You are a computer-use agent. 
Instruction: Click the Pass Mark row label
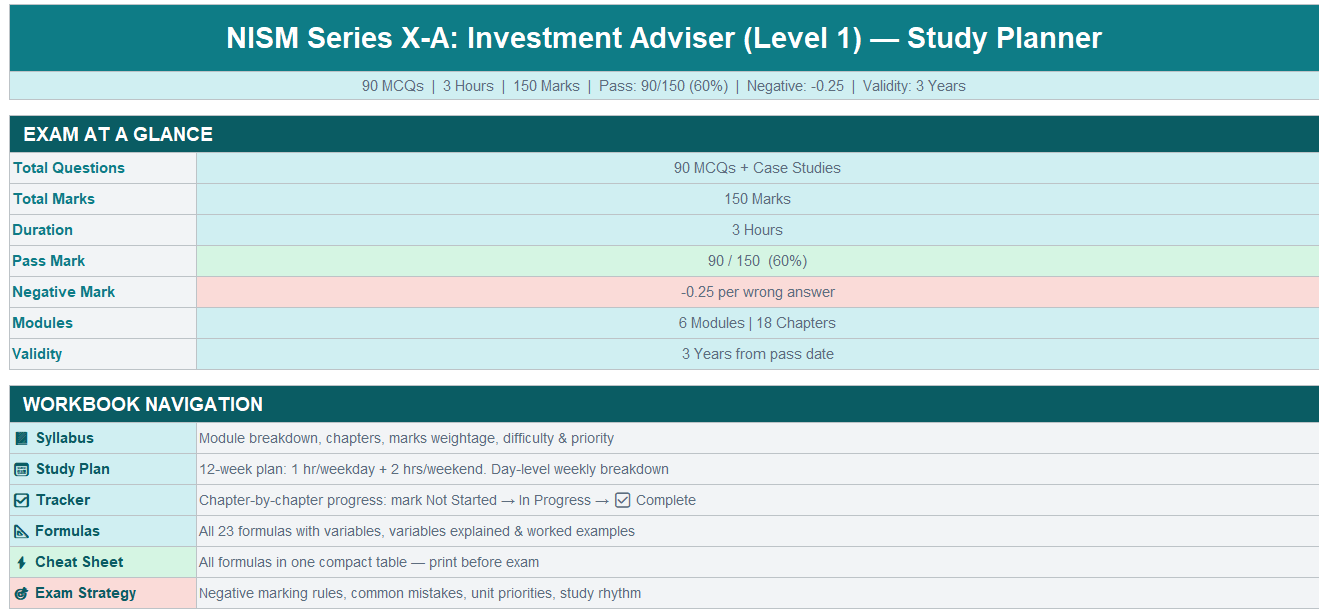[x=48, y=260]
